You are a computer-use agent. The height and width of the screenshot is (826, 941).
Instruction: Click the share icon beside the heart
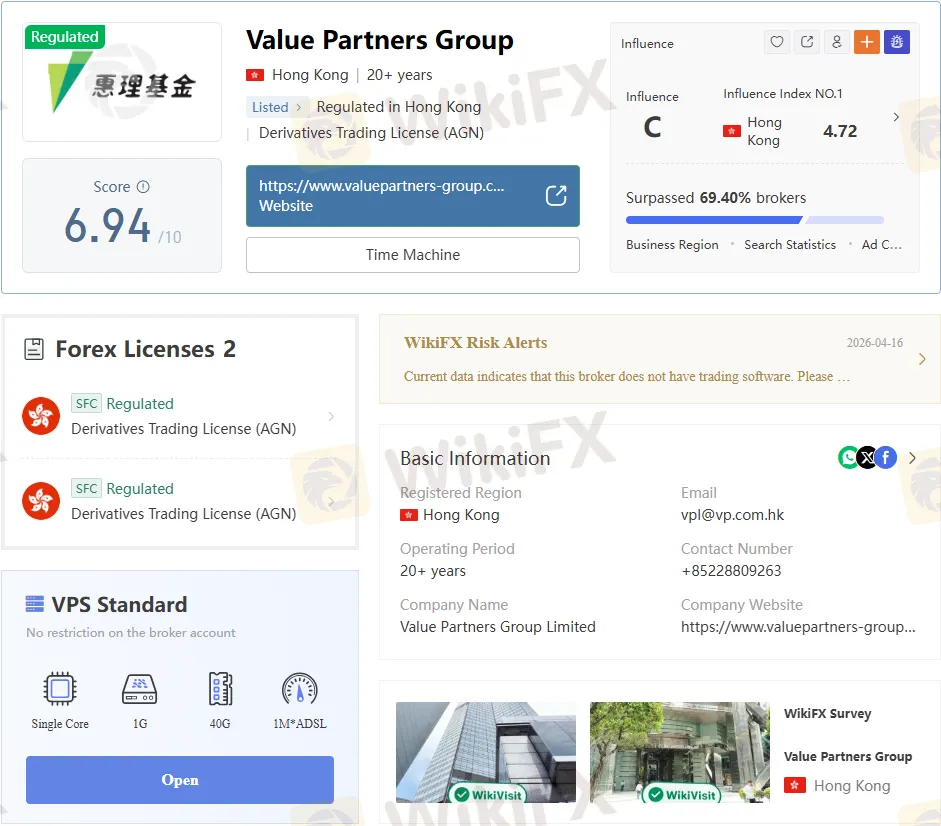coord(807,42)
